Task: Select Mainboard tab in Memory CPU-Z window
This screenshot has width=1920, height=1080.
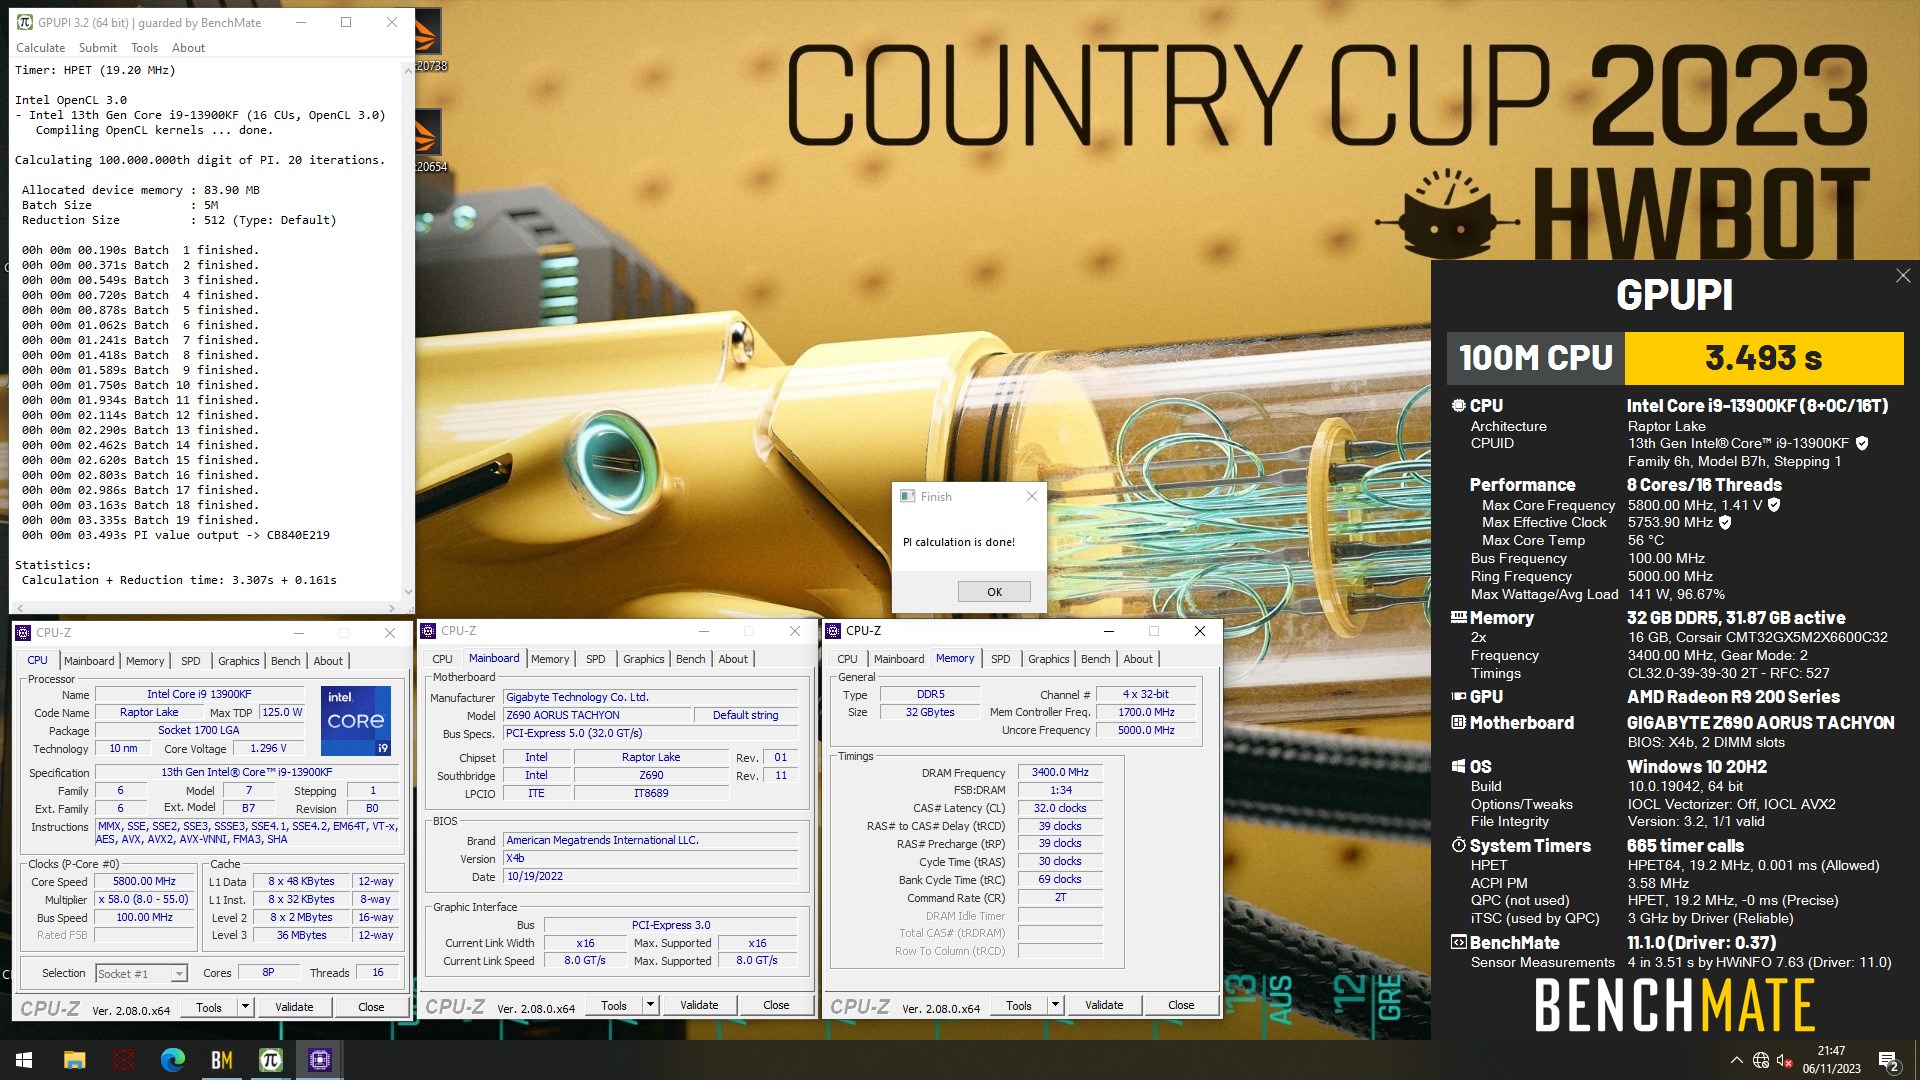Action: point(899,659)
